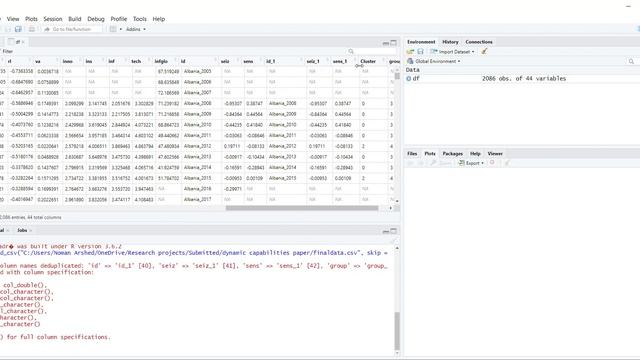Click the Zoom plot button
The height and width of the screenshot is (360, 640).
point(441,163)
